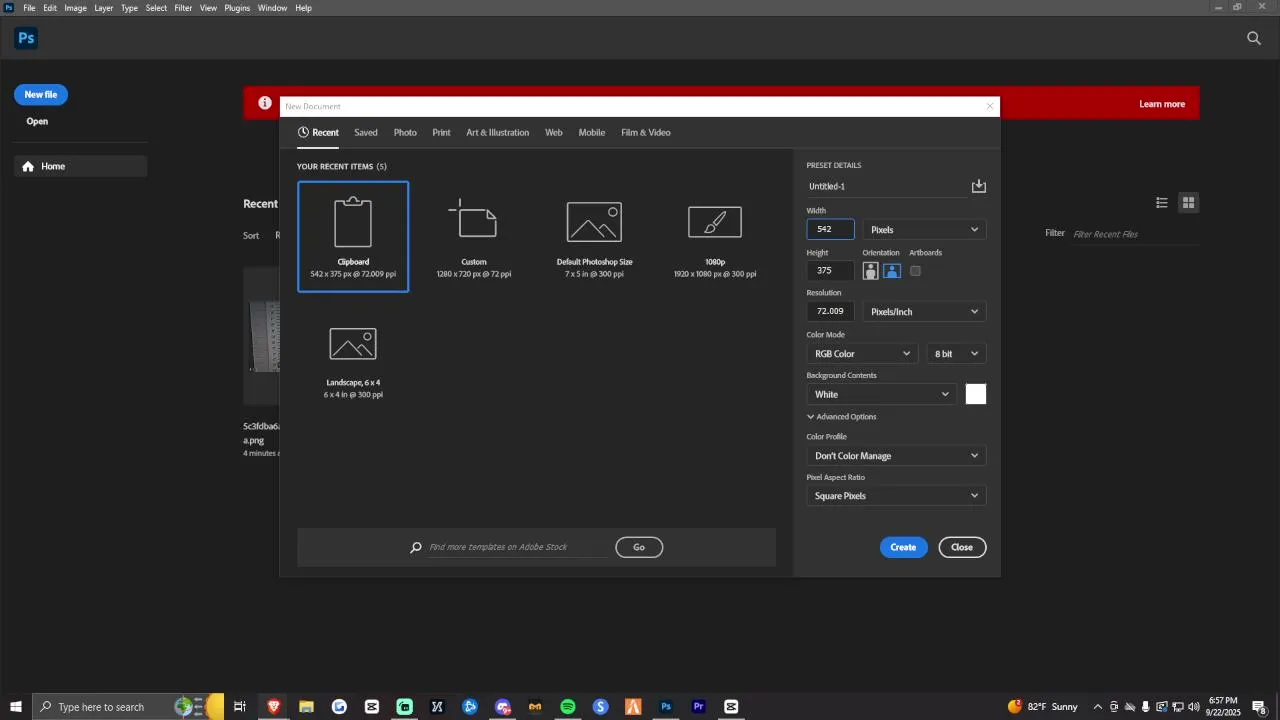Open the Filter menu
This screenshot has height=720, width=1280.
click(183, 8)
